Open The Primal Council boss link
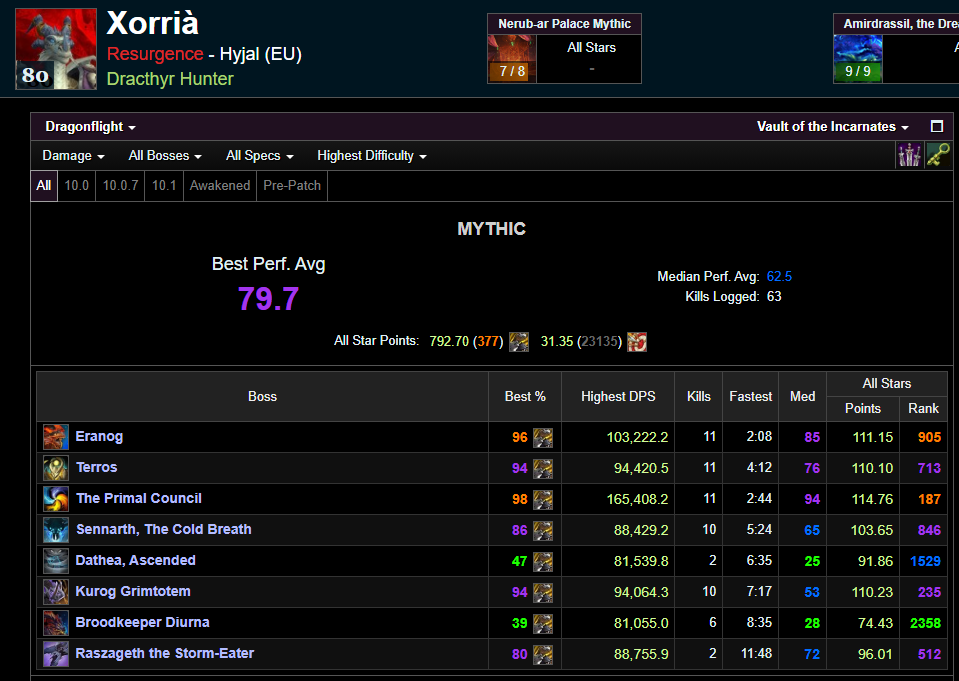The image size is (959, 681). tap(138, 498)
